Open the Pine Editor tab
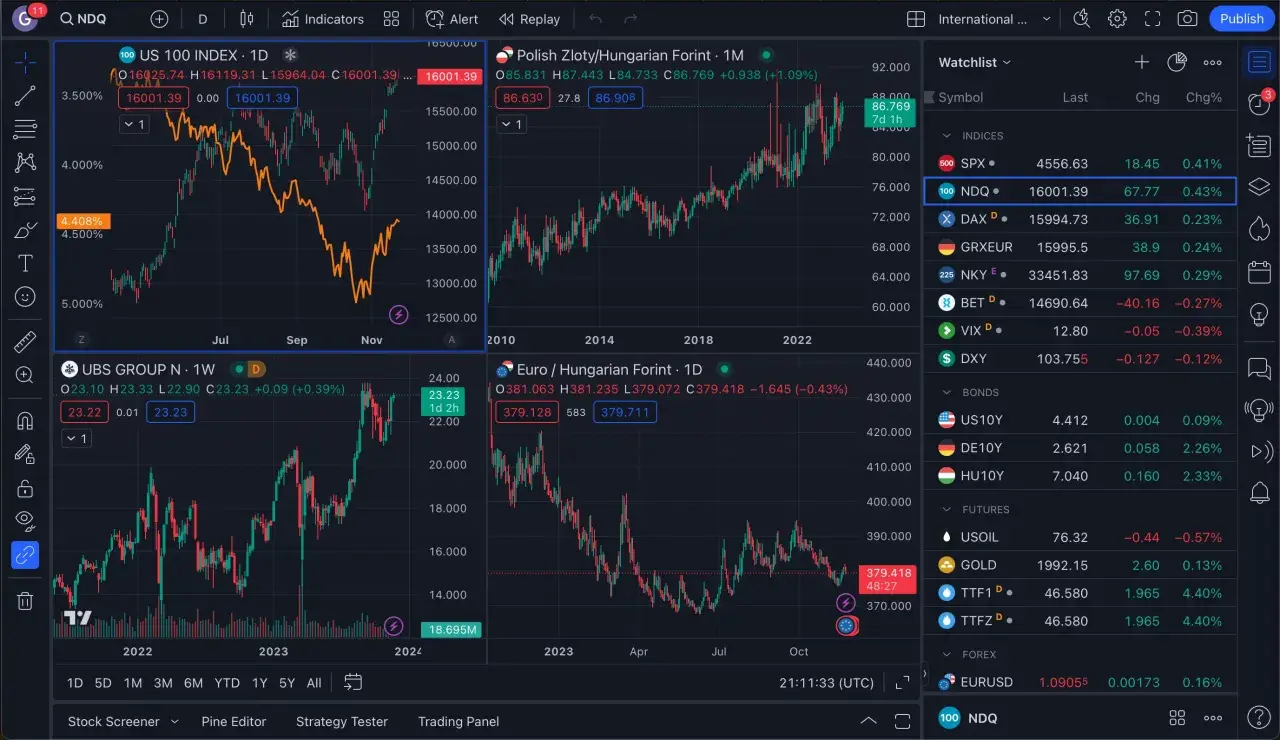This screenshot has width=1280, height=740. 234,721
